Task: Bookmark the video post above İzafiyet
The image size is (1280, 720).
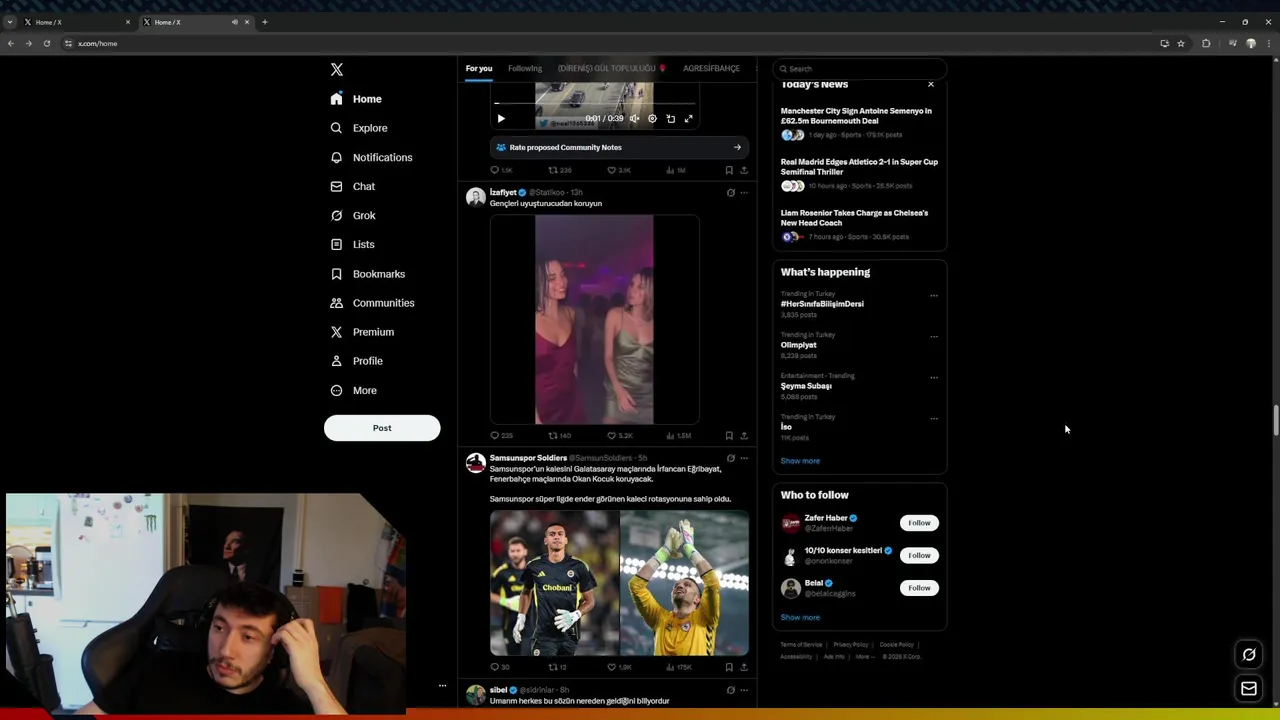Action: [x=729, y=170]
